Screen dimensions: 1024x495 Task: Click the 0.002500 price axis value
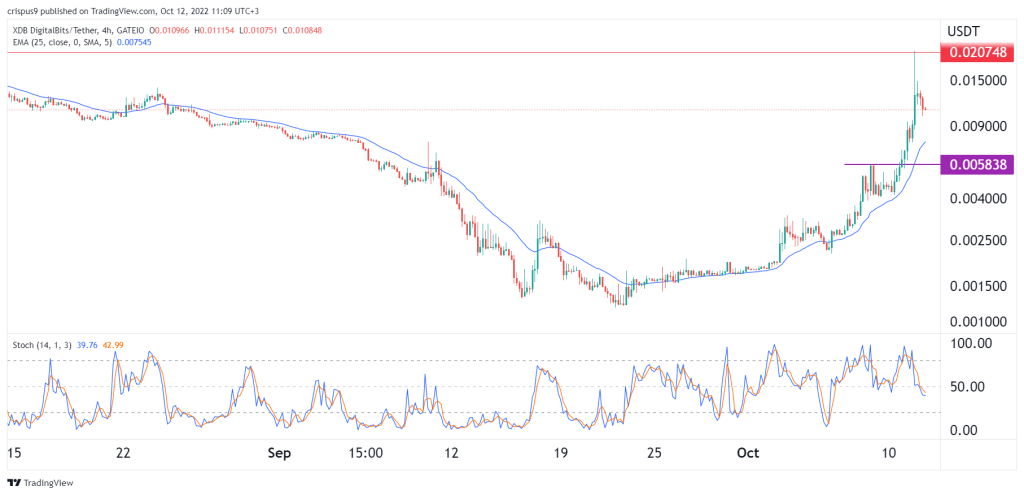pos(977,240)
